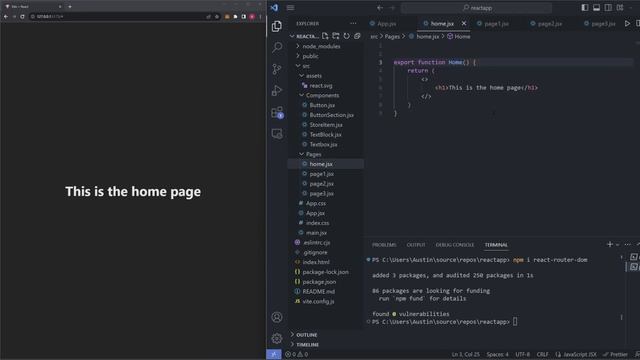Toggle primary side bar layout button

coord(585,7)
